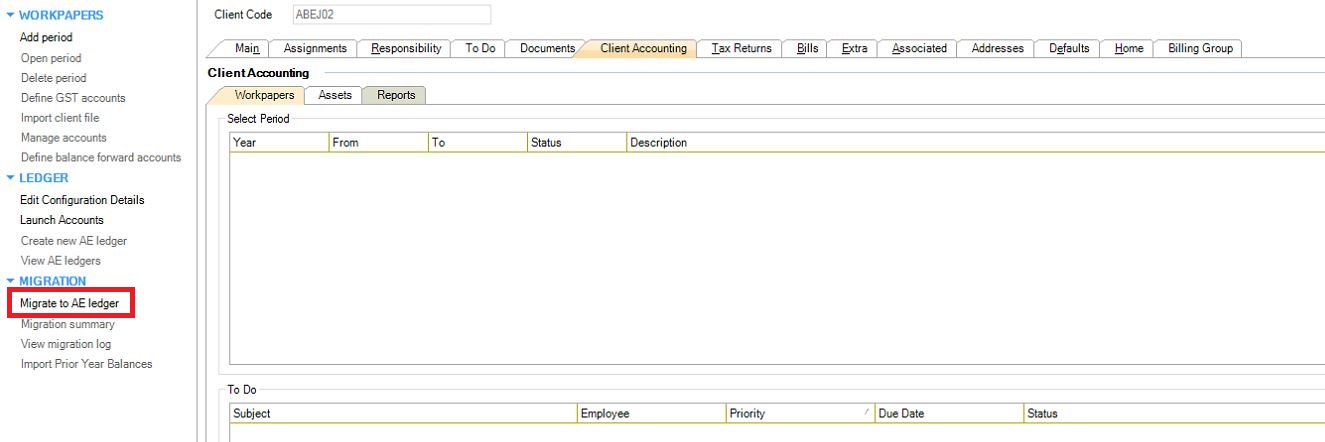Switch to the Main tab
The image size is (1325, 442).
click(x=246, y=49)
